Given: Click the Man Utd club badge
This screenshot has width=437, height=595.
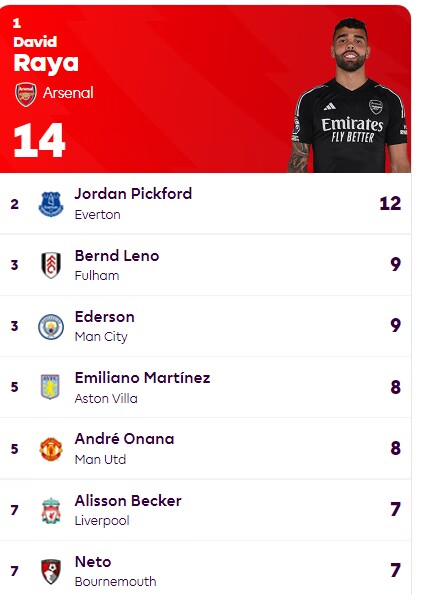Looking at the screenshot, I should tap(51, 449).
